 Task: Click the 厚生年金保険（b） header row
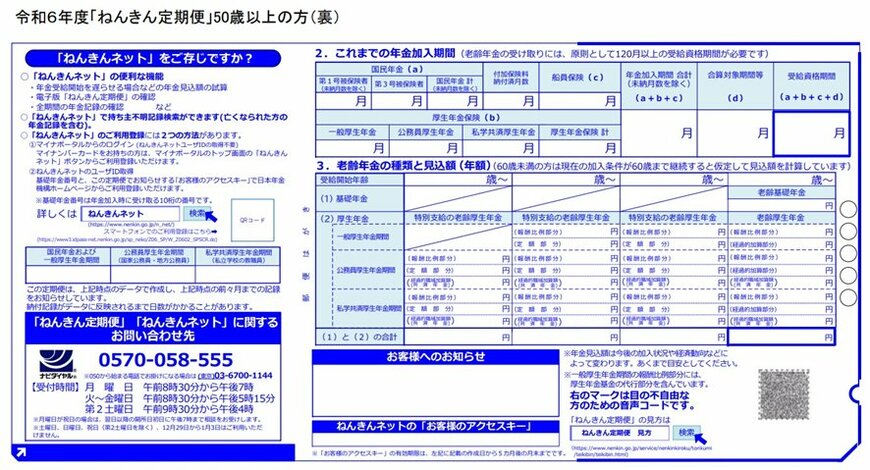point(467,118)
